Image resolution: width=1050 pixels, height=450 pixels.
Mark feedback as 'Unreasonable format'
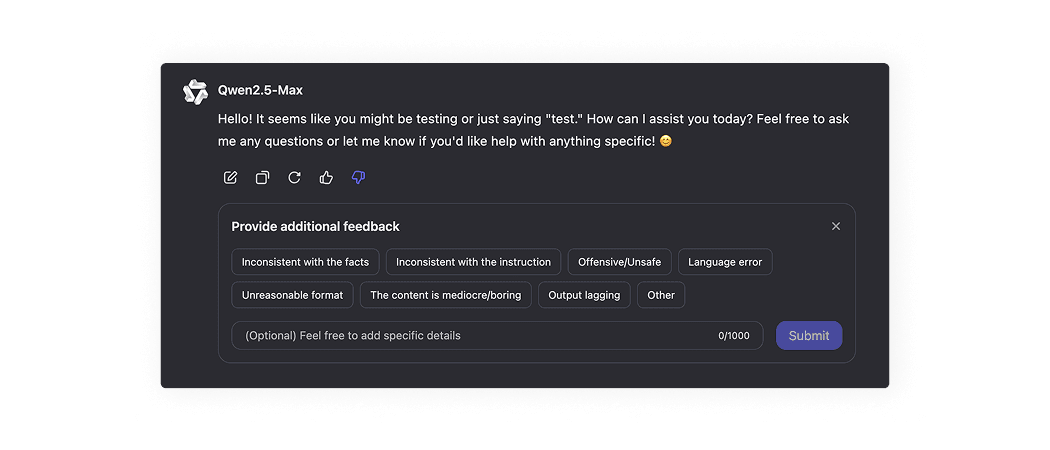(292, 295)
